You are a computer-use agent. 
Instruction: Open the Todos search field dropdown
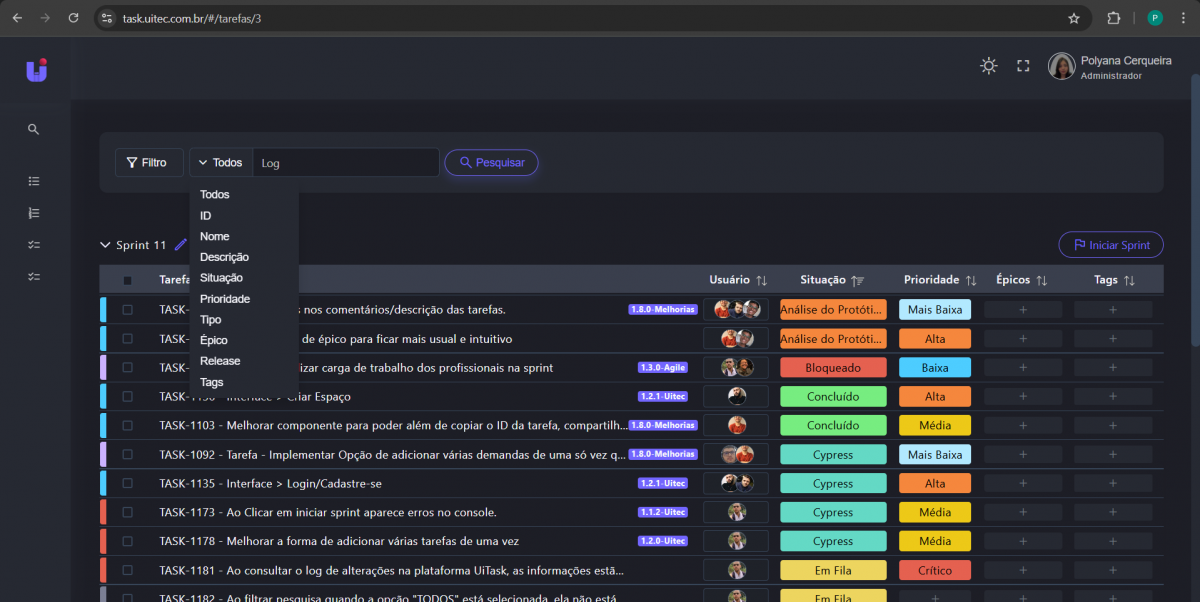[220, 163]
